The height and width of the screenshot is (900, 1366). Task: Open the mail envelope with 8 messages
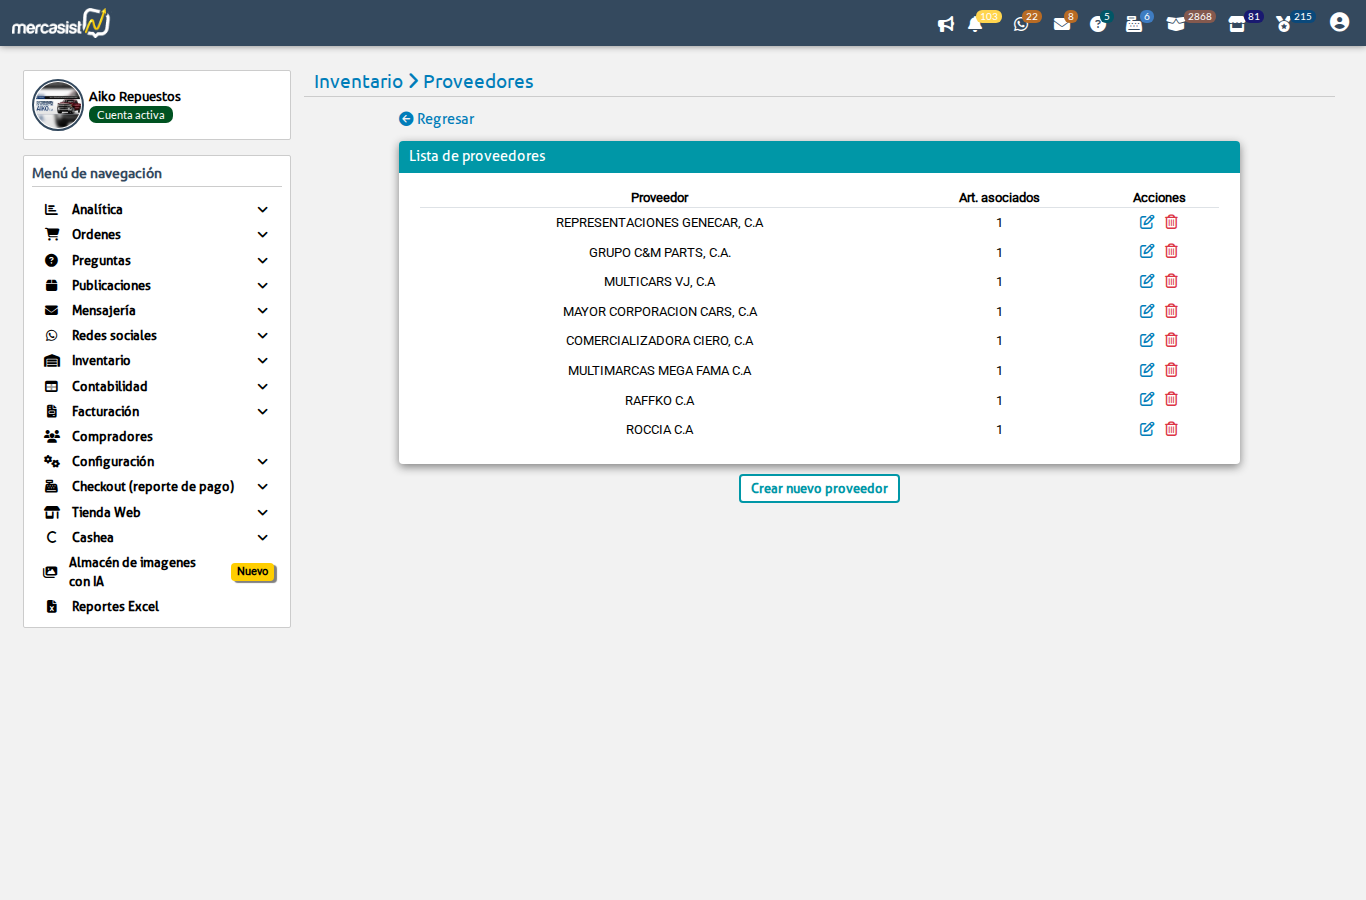(x=1062, y=22)
